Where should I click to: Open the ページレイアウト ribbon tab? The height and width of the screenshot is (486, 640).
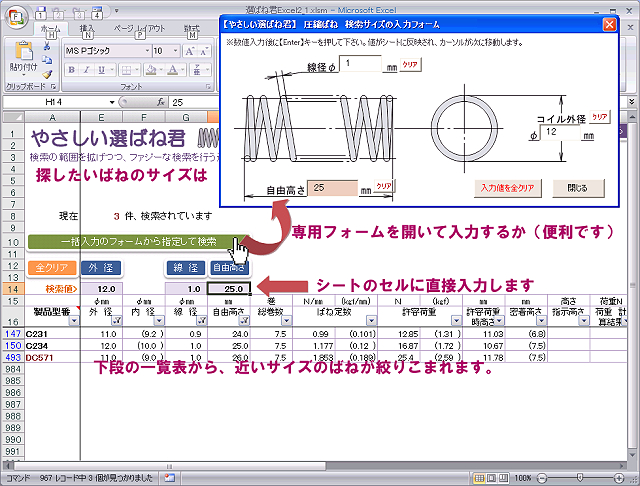point(140,29)
